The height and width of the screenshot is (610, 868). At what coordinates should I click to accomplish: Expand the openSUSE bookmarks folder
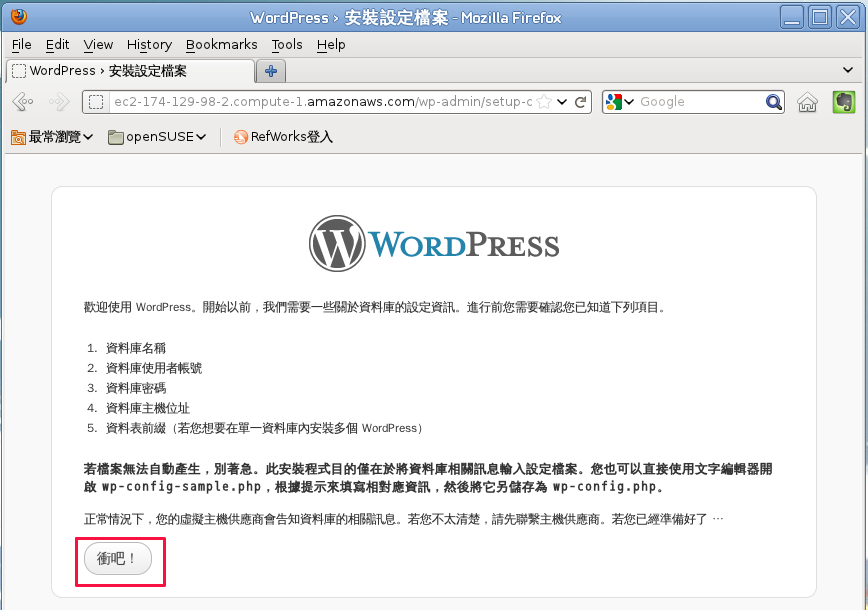[x=157, y=137]
